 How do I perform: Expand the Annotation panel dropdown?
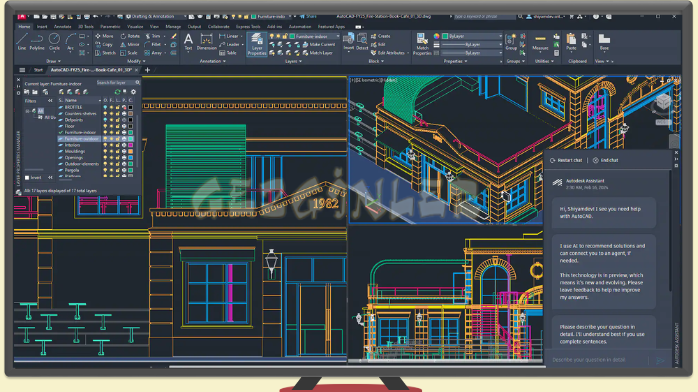point(212,61)
